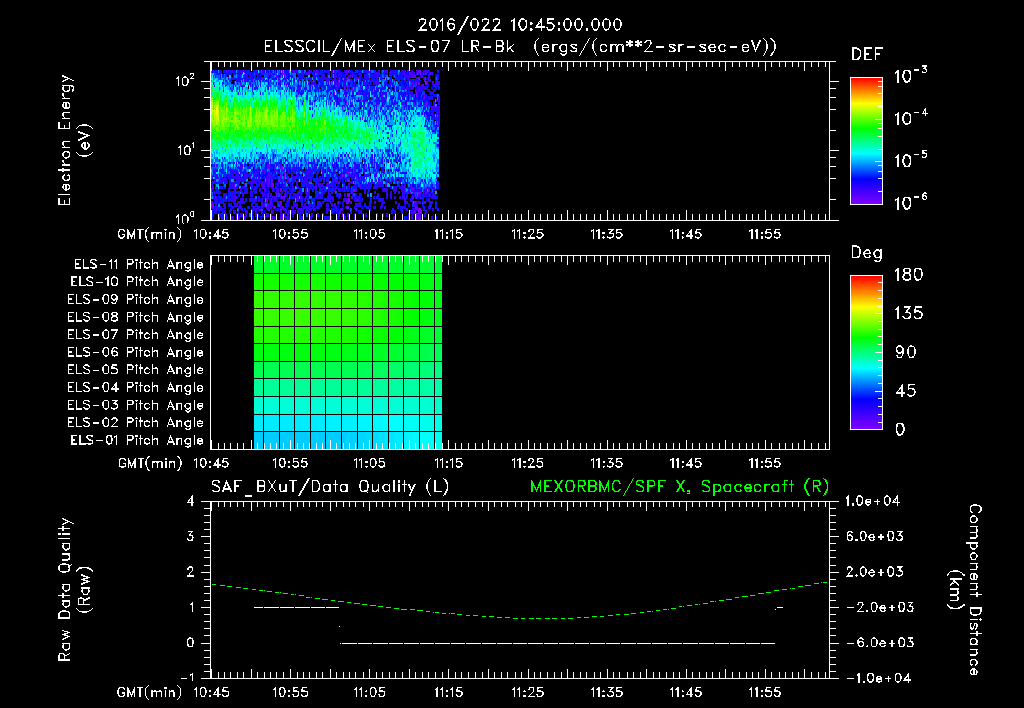This screenshot has height=708, width=1024.
Task: Click the 'GMT(min)' label of the bottom plot
Action: (x=150, y=692)
